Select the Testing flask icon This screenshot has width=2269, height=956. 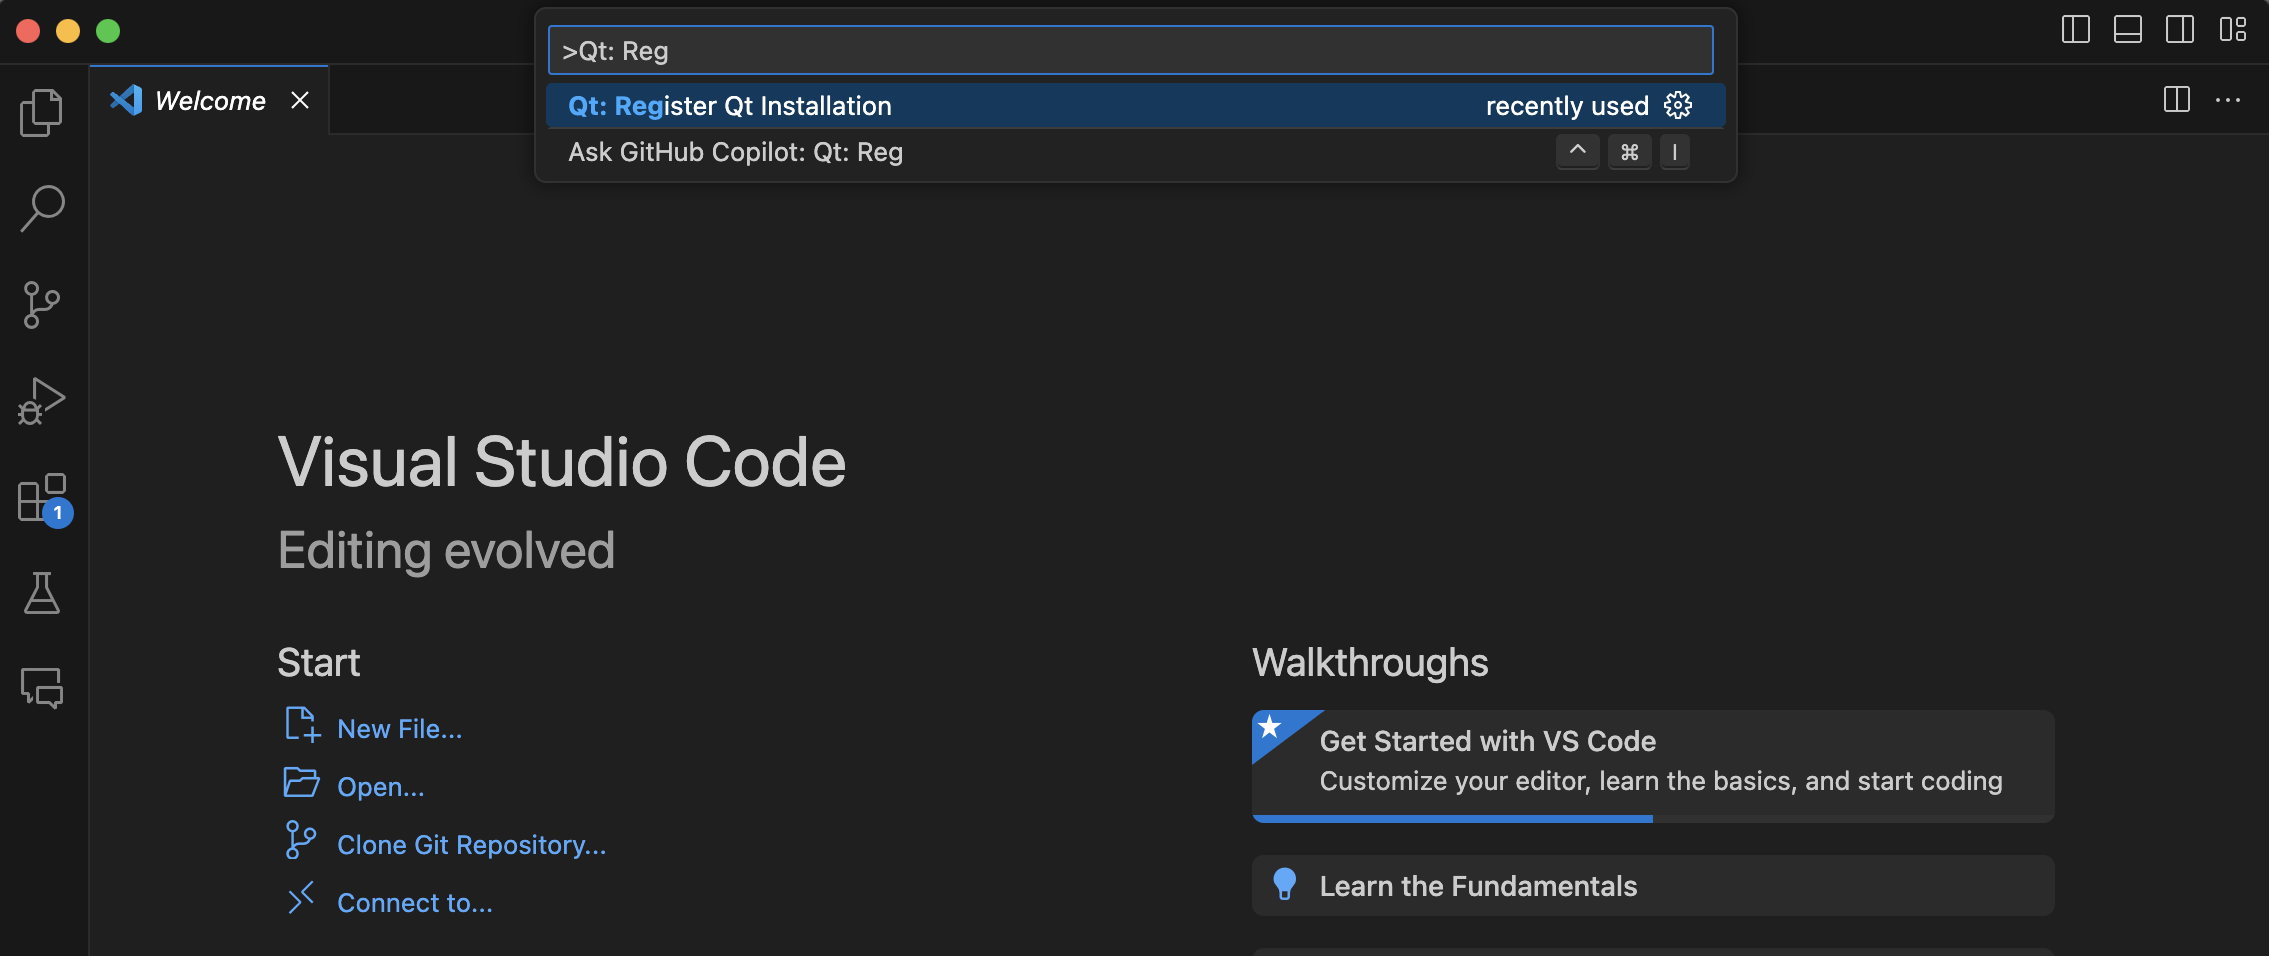pos(41,593)
